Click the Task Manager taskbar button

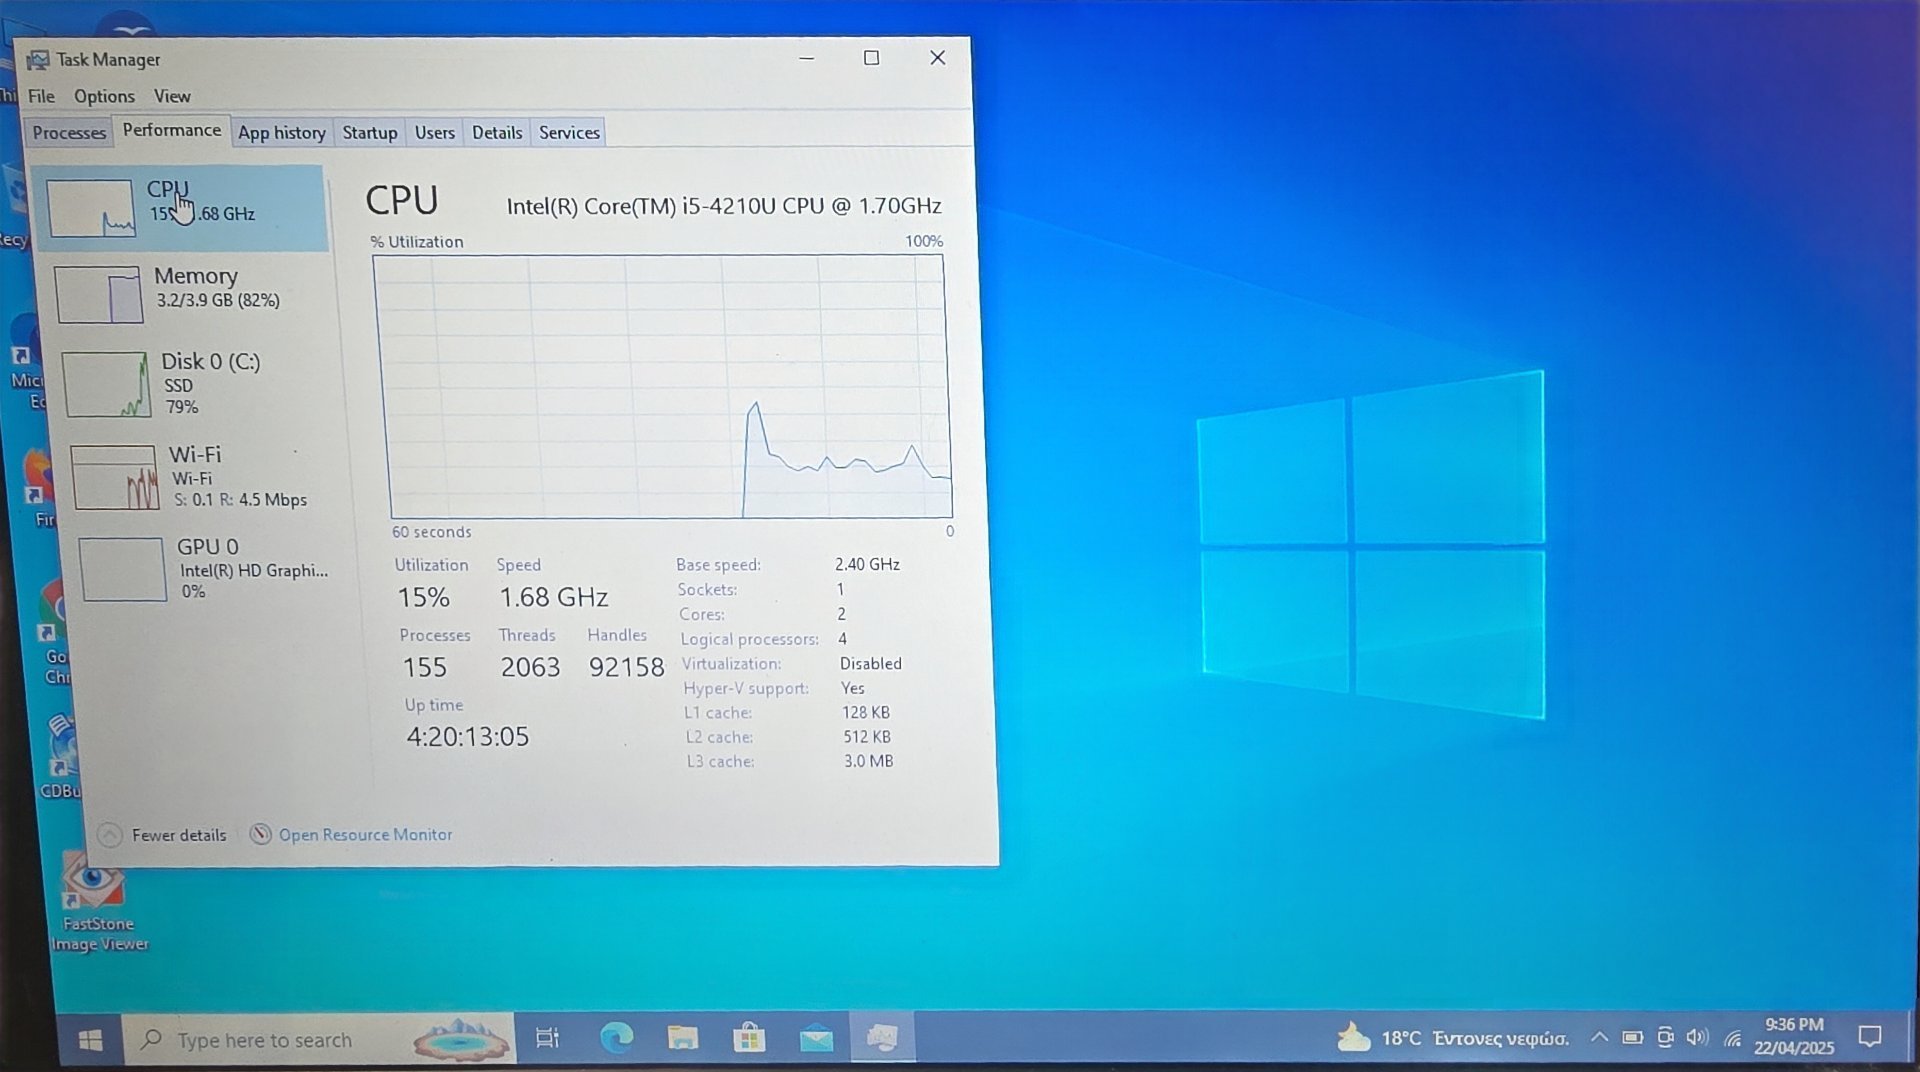click(x=882, y=1039)
